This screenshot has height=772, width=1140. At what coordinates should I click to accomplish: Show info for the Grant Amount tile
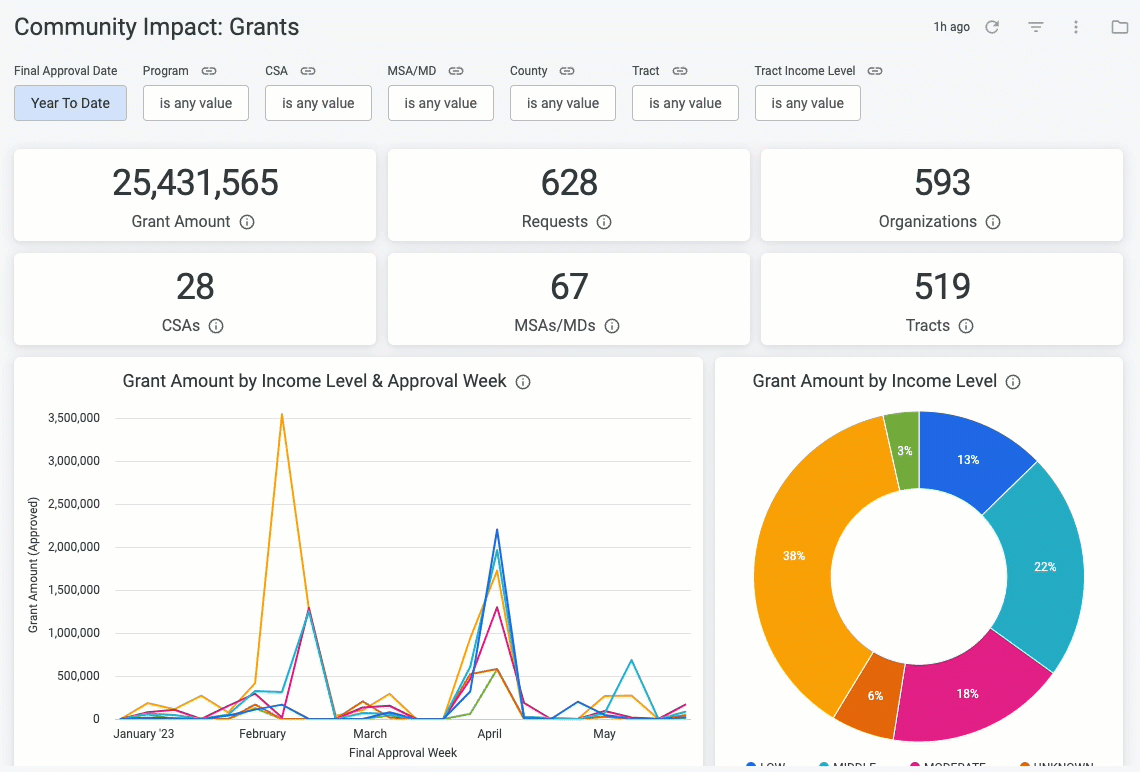pos(247,222)
